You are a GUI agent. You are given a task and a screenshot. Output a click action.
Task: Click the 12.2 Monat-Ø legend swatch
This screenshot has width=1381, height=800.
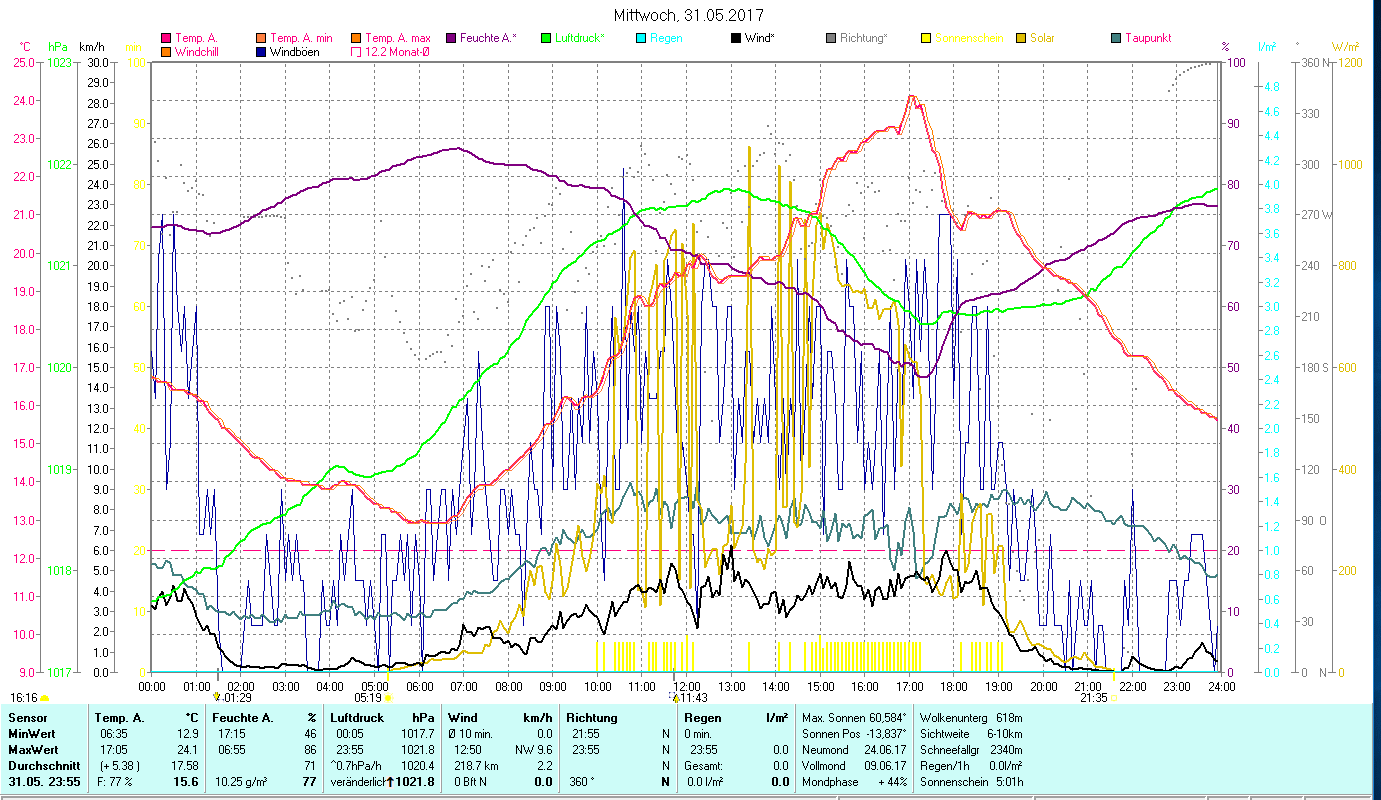click(356, 52)
